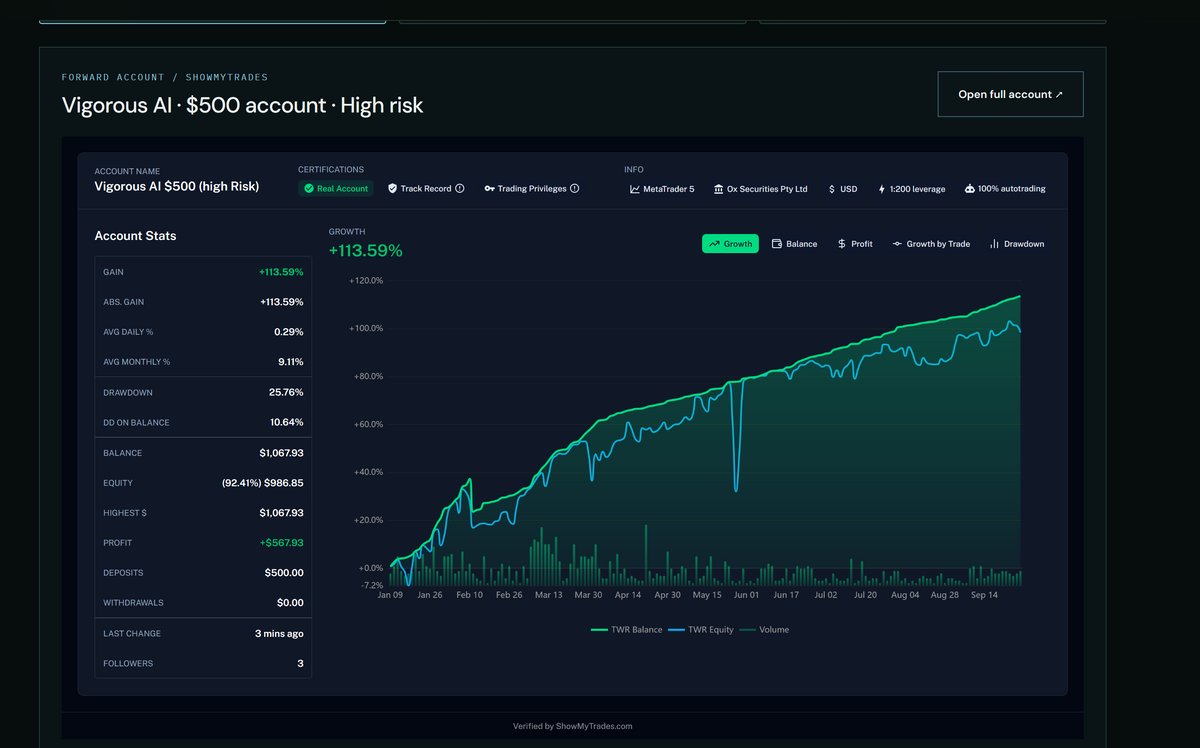Screen dimensions: 1200x748
Task: Switch the chart to the Growth tab
Action: pos(730,244)
